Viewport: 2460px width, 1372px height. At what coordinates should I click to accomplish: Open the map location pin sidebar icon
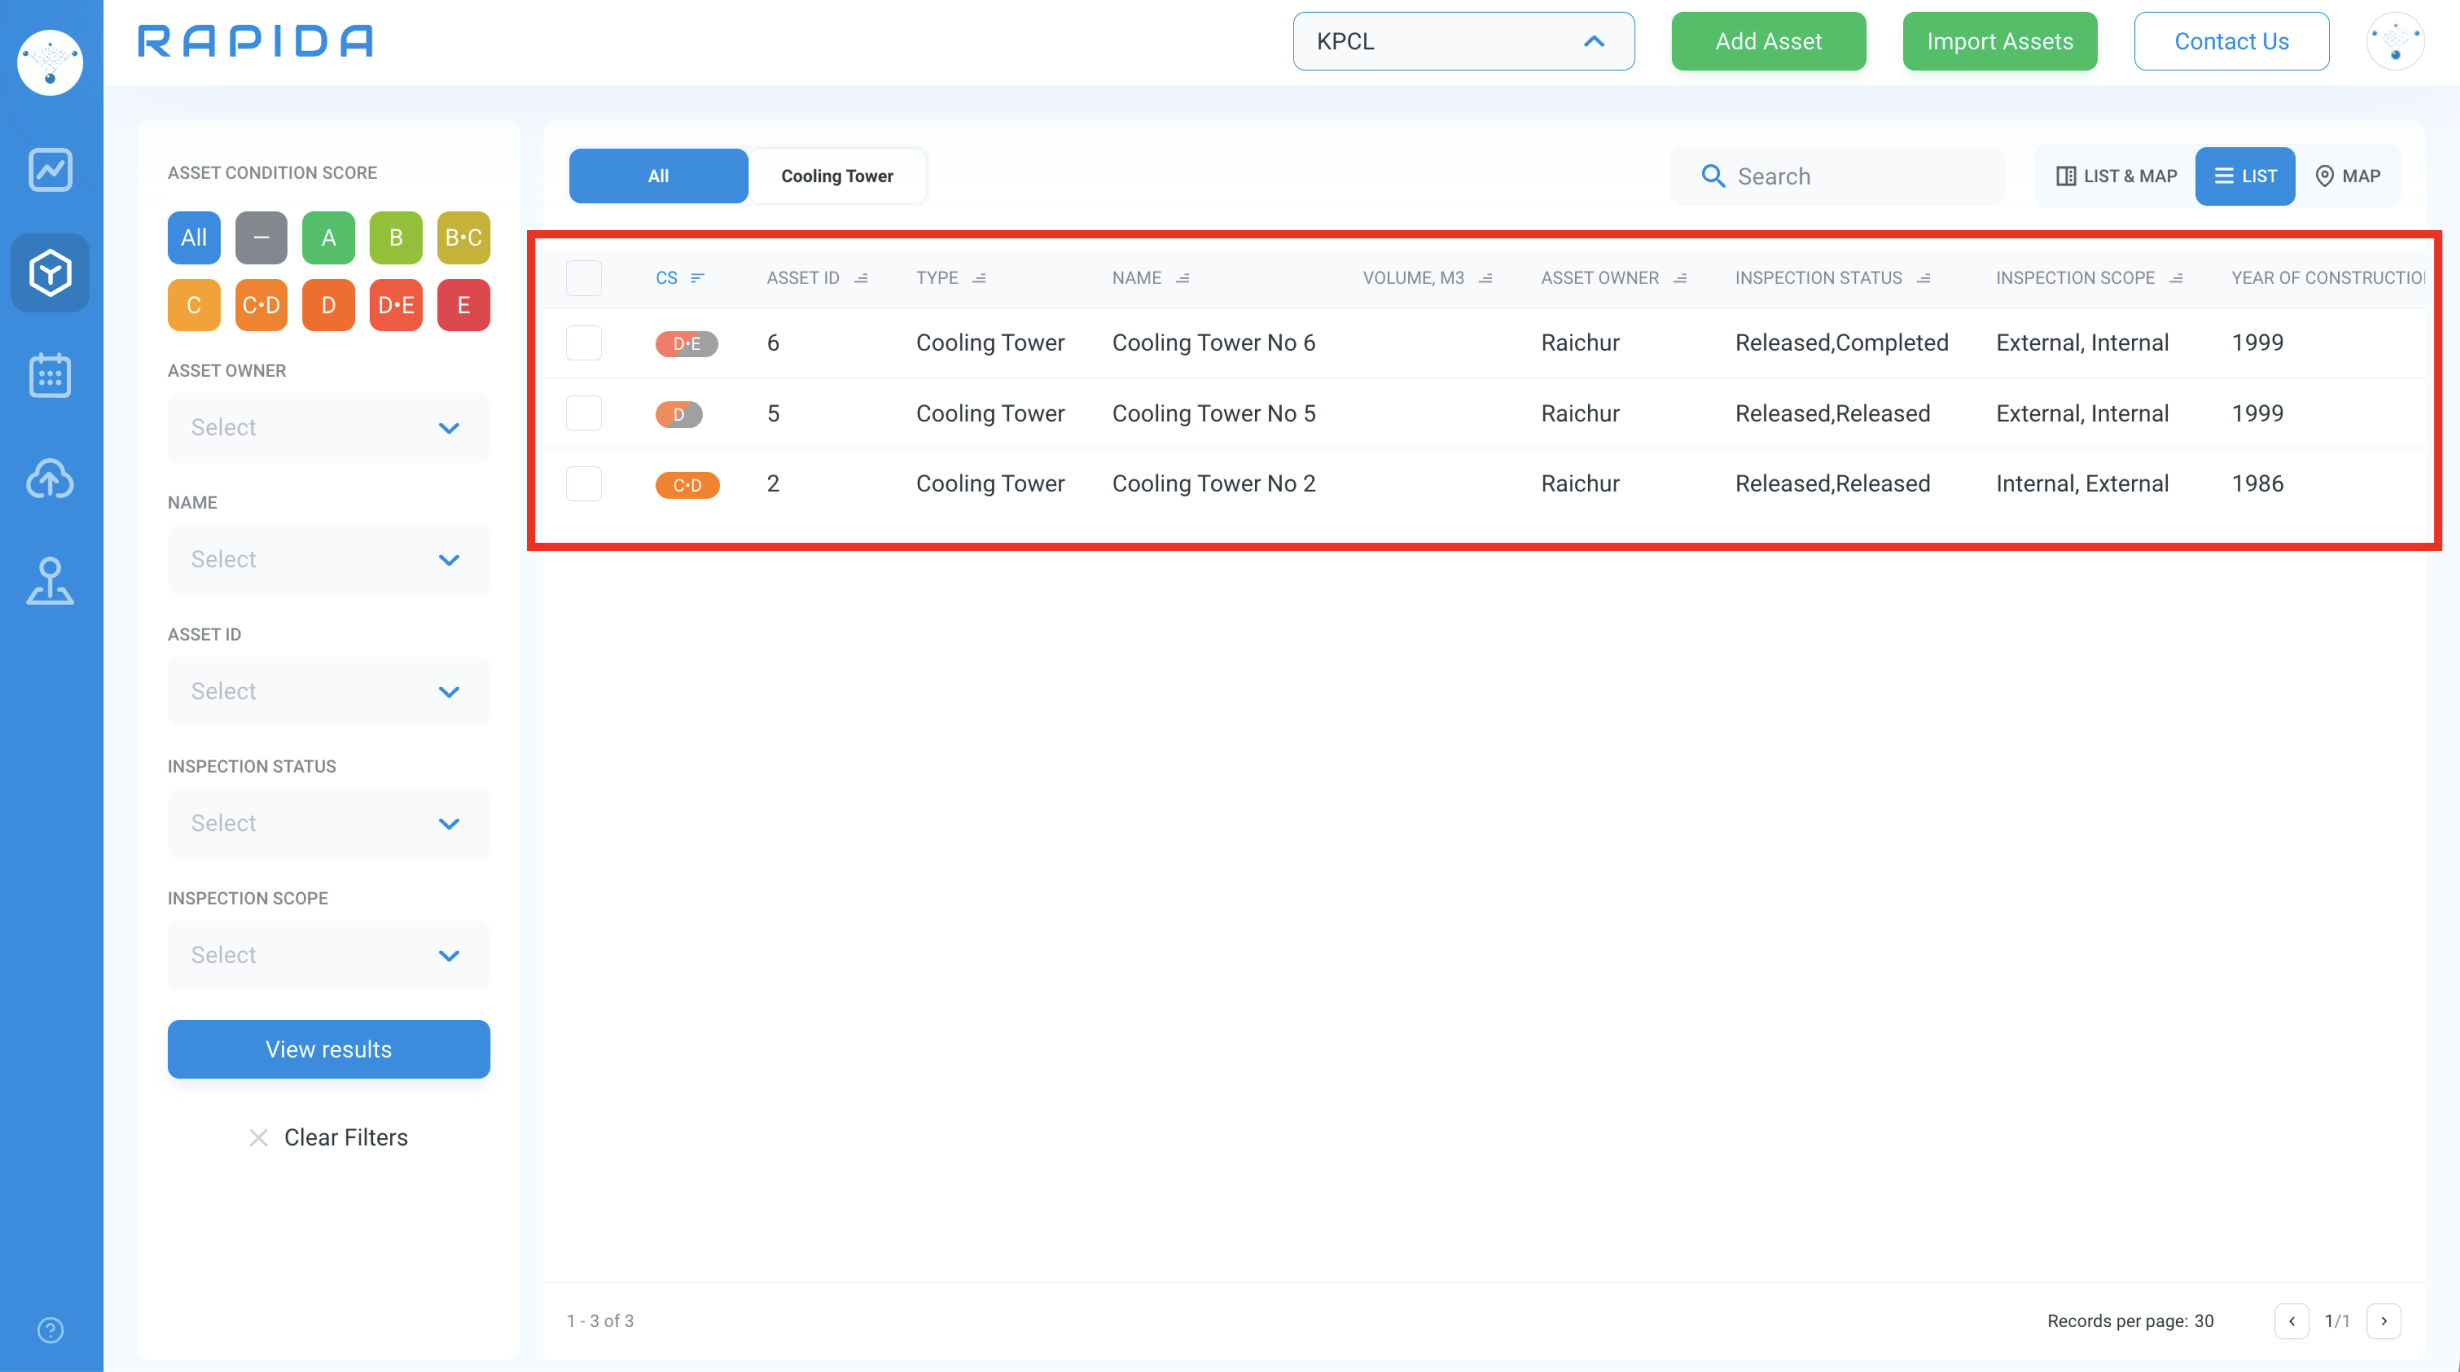[x=50, y=581]
